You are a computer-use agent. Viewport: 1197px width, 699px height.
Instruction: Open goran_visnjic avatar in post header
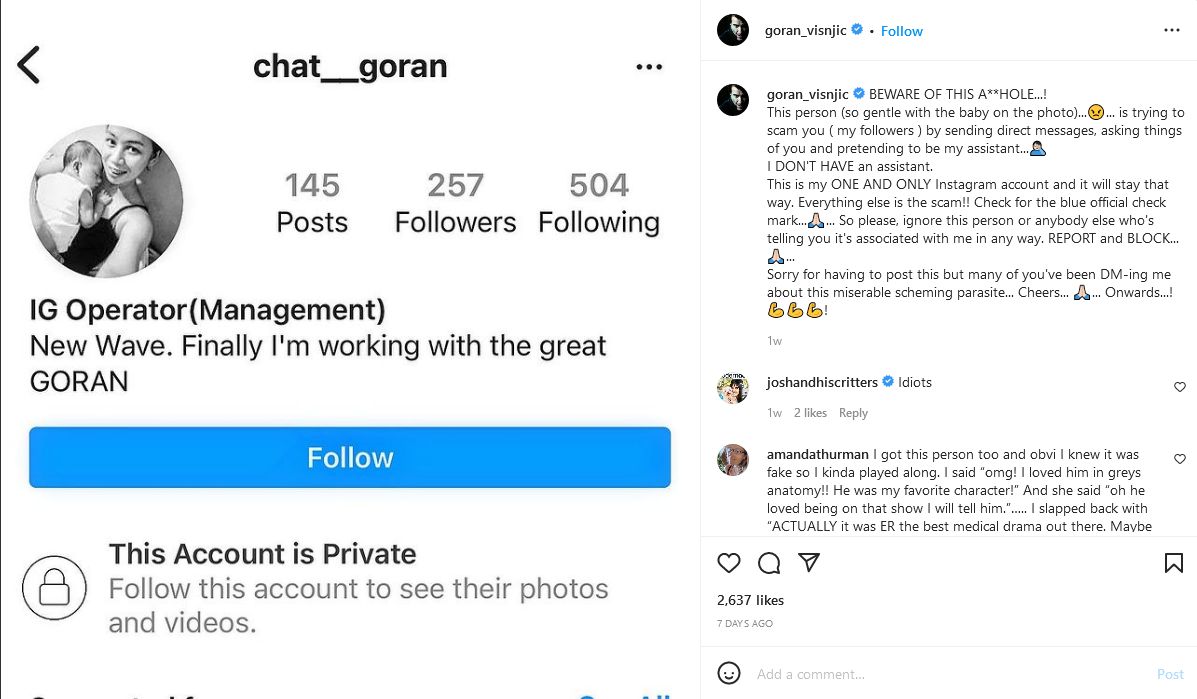733,31
